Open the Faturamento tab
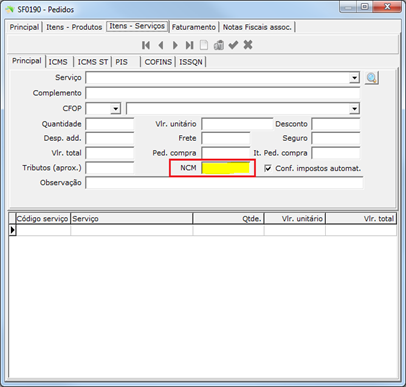406x387 pixels. (194, 27)
